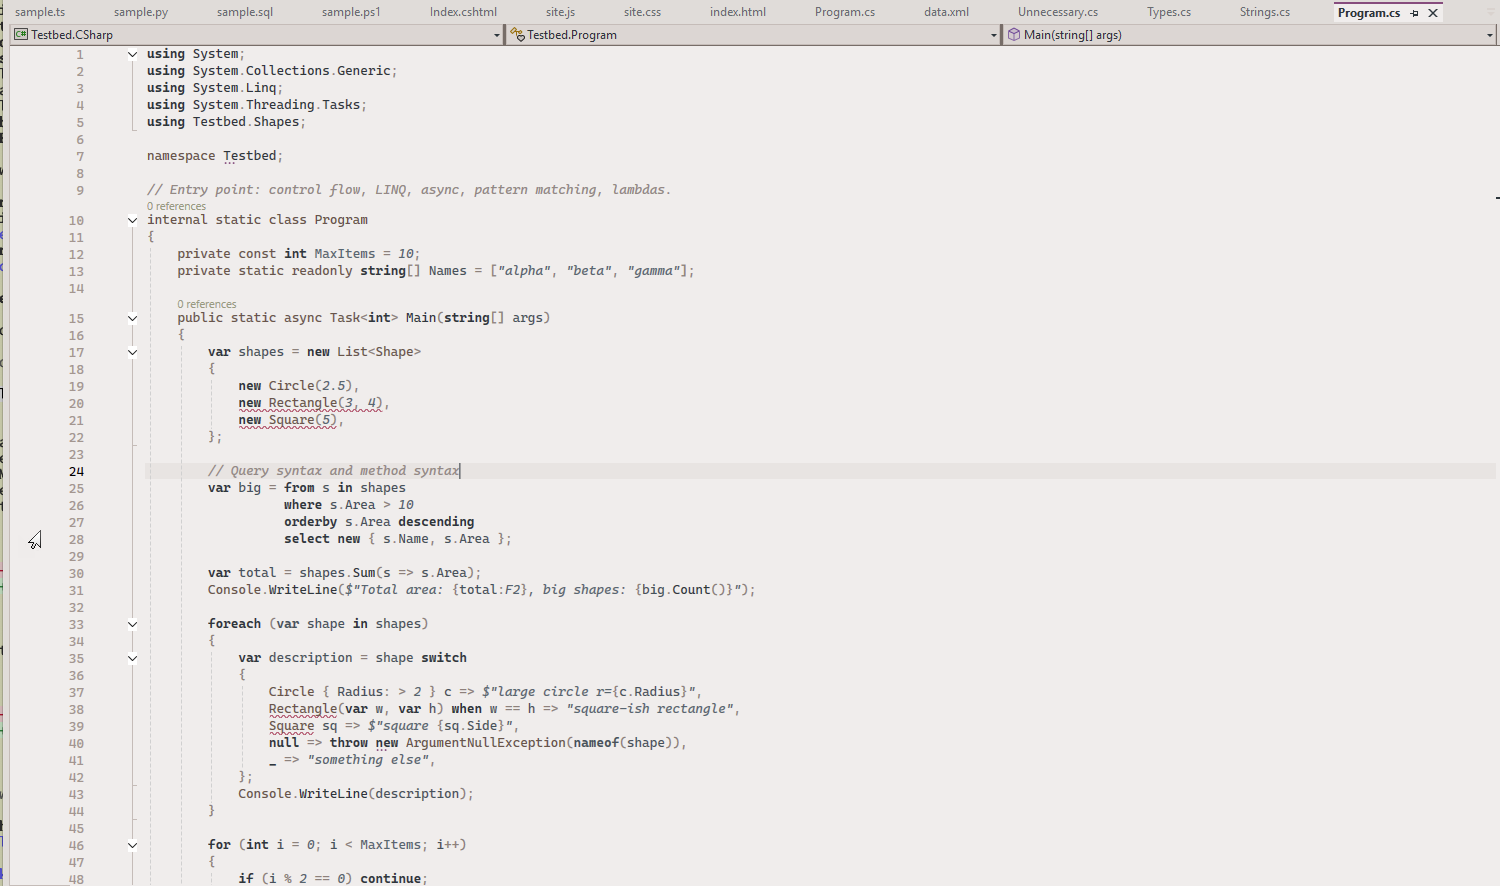1500x886 pixels.
Task: Collapse the Main method at line 15
Action: (x=132, y=318)
